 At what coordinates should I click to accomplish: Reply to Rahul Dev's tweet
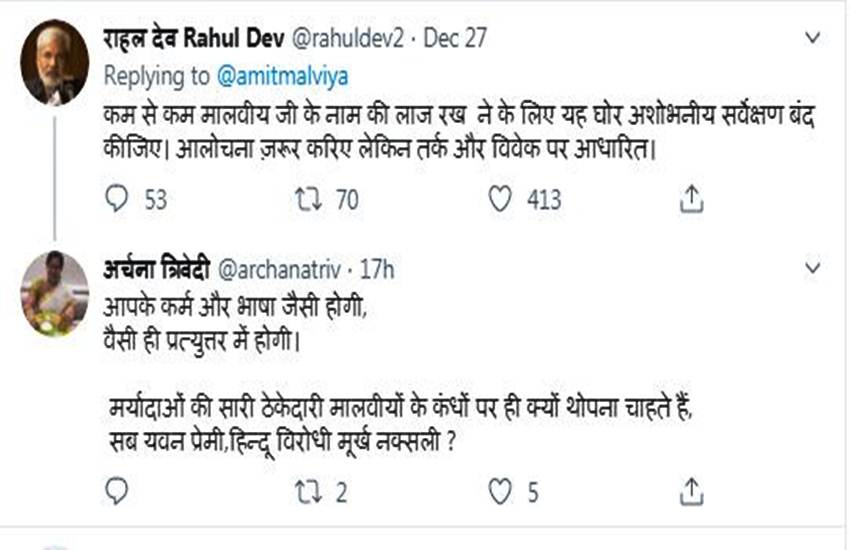point(118,200)
